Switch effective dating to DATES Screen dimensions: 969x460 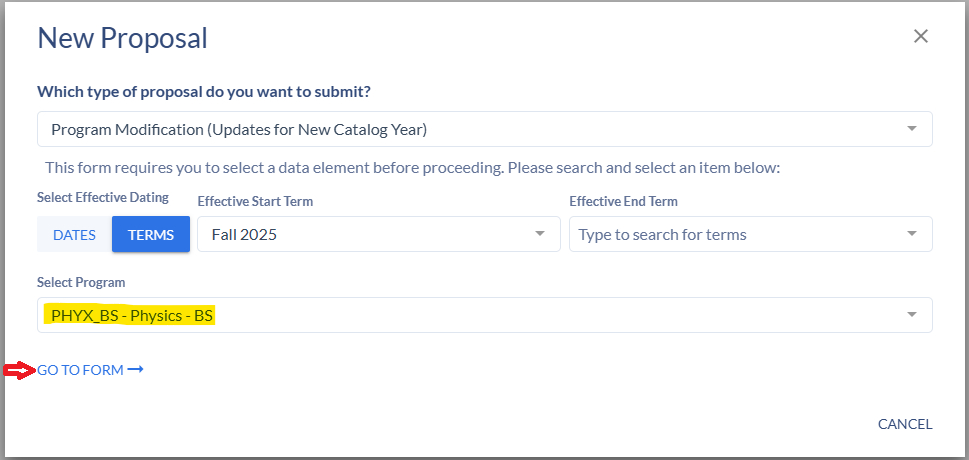(74, 235)
